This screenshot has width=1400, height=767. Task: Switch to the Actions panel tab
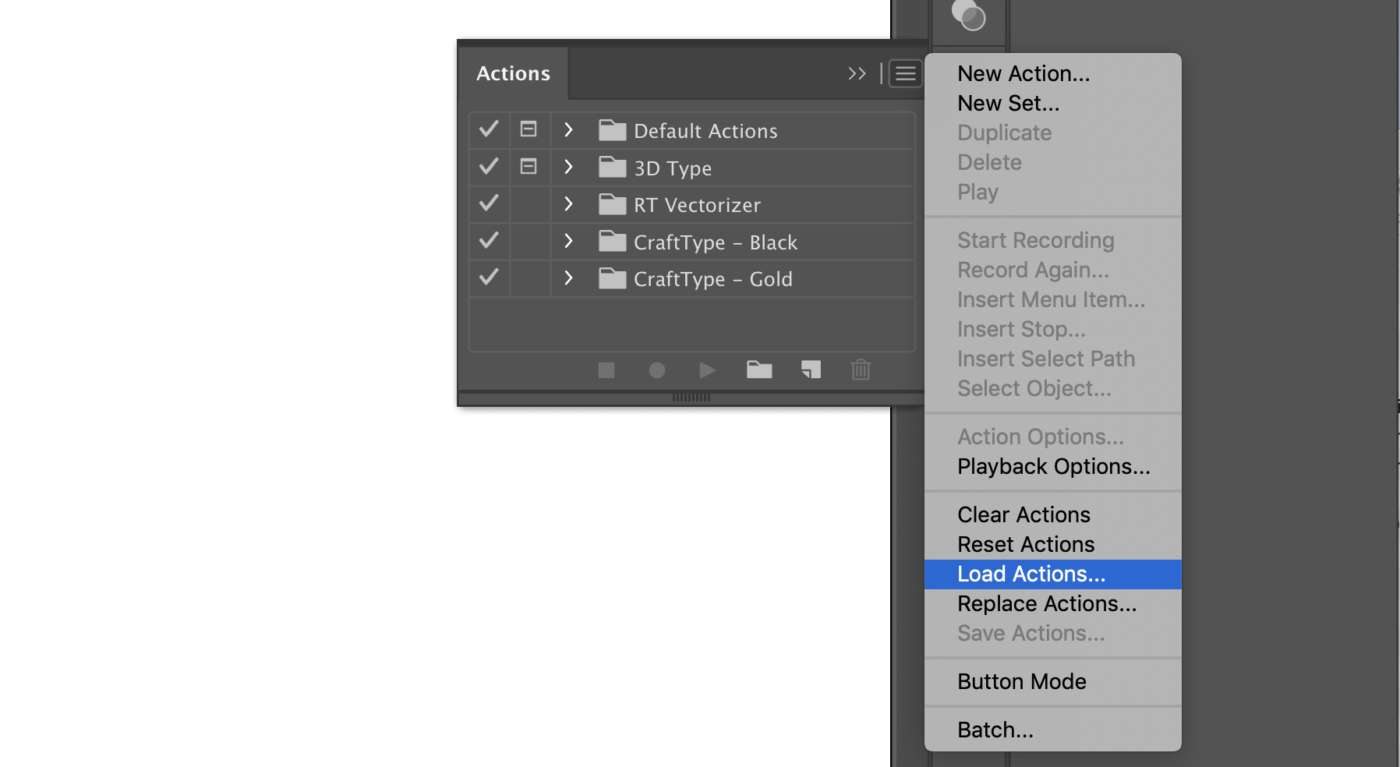tap(513, 74)
